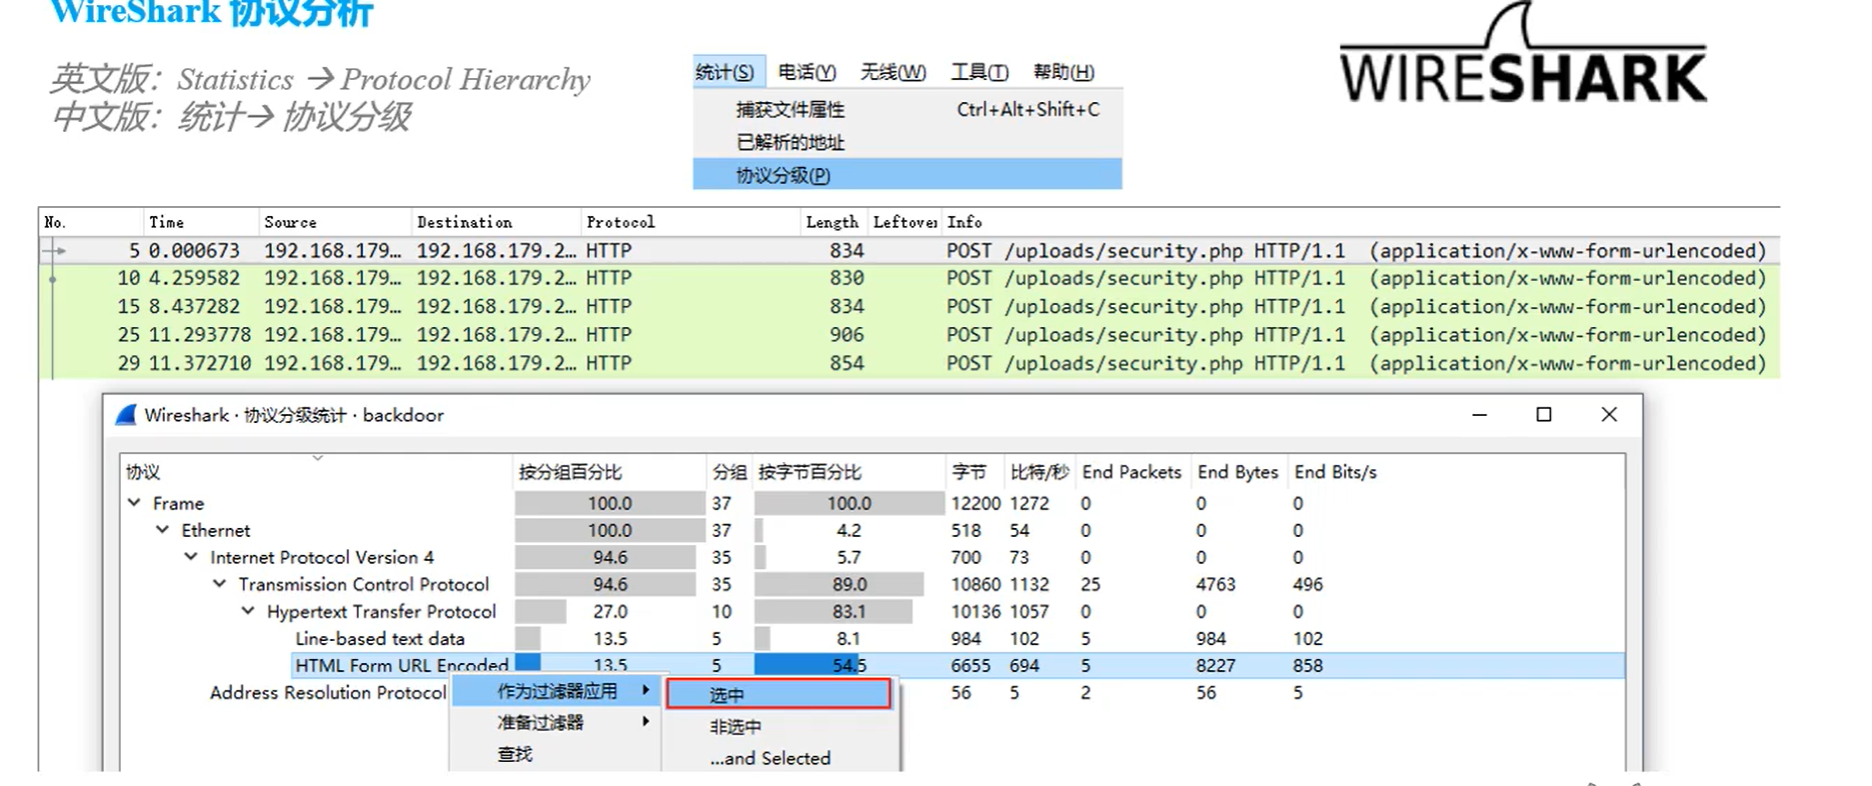Select the Ethernet protocol label
1872x786 pixels.
coord(216,530)
